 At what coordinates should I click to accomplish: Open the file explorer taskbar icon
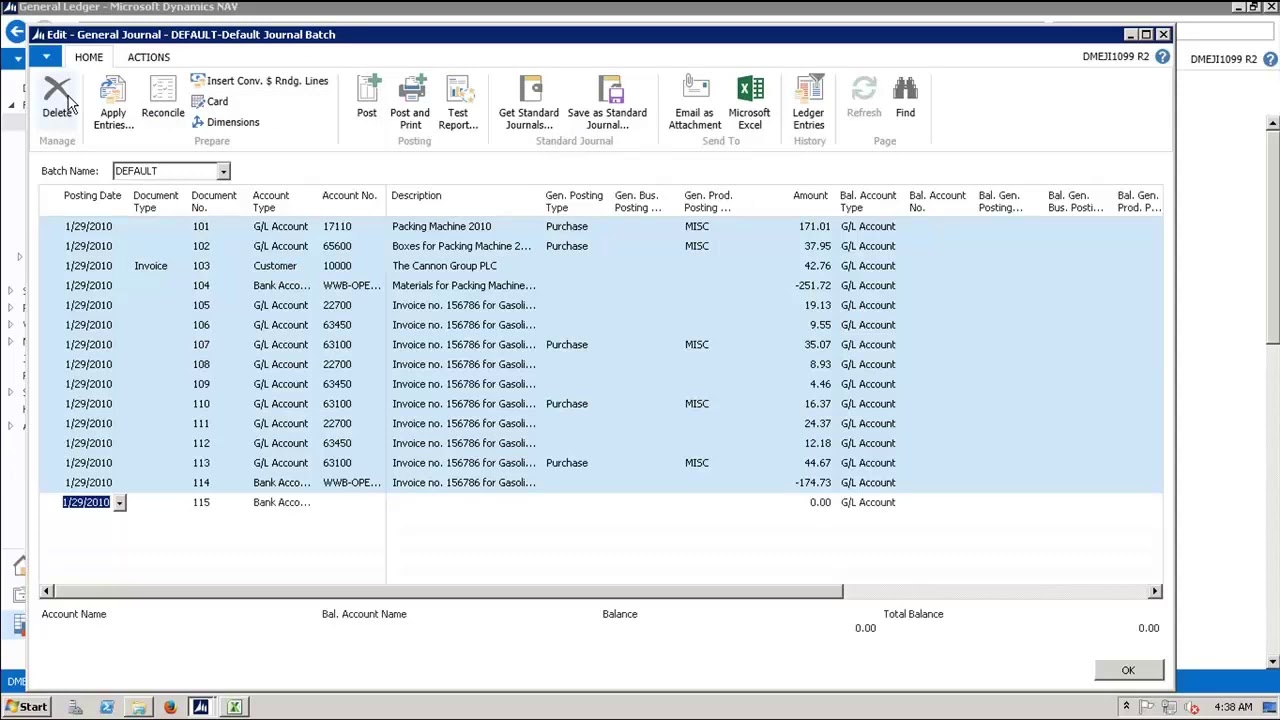pos(138,707)
